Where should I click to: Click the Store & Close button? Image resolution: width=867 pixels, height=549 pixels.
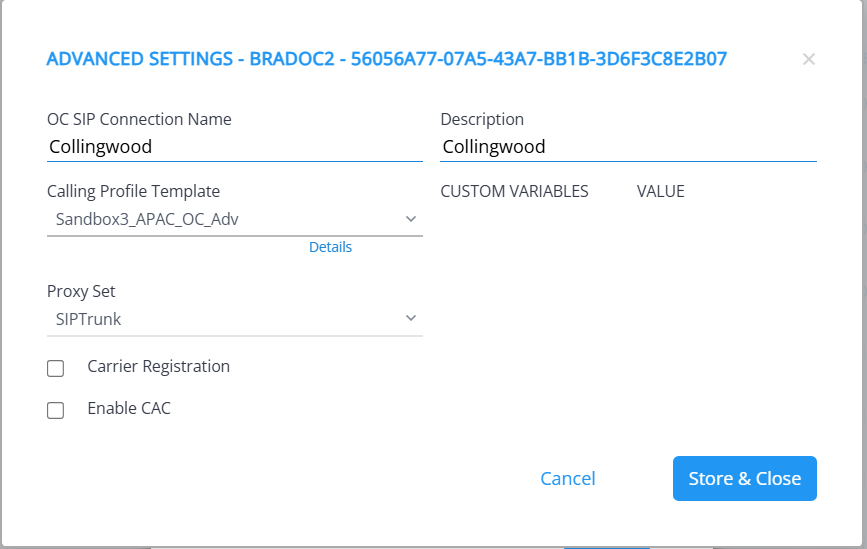[x=744, y=478]
